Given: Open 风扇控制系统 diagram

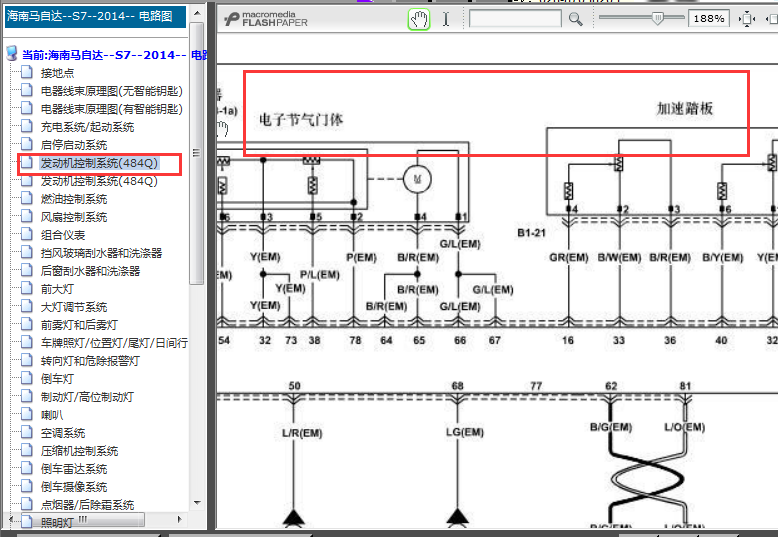Looking at the screenshot, I should pos(74,217).
